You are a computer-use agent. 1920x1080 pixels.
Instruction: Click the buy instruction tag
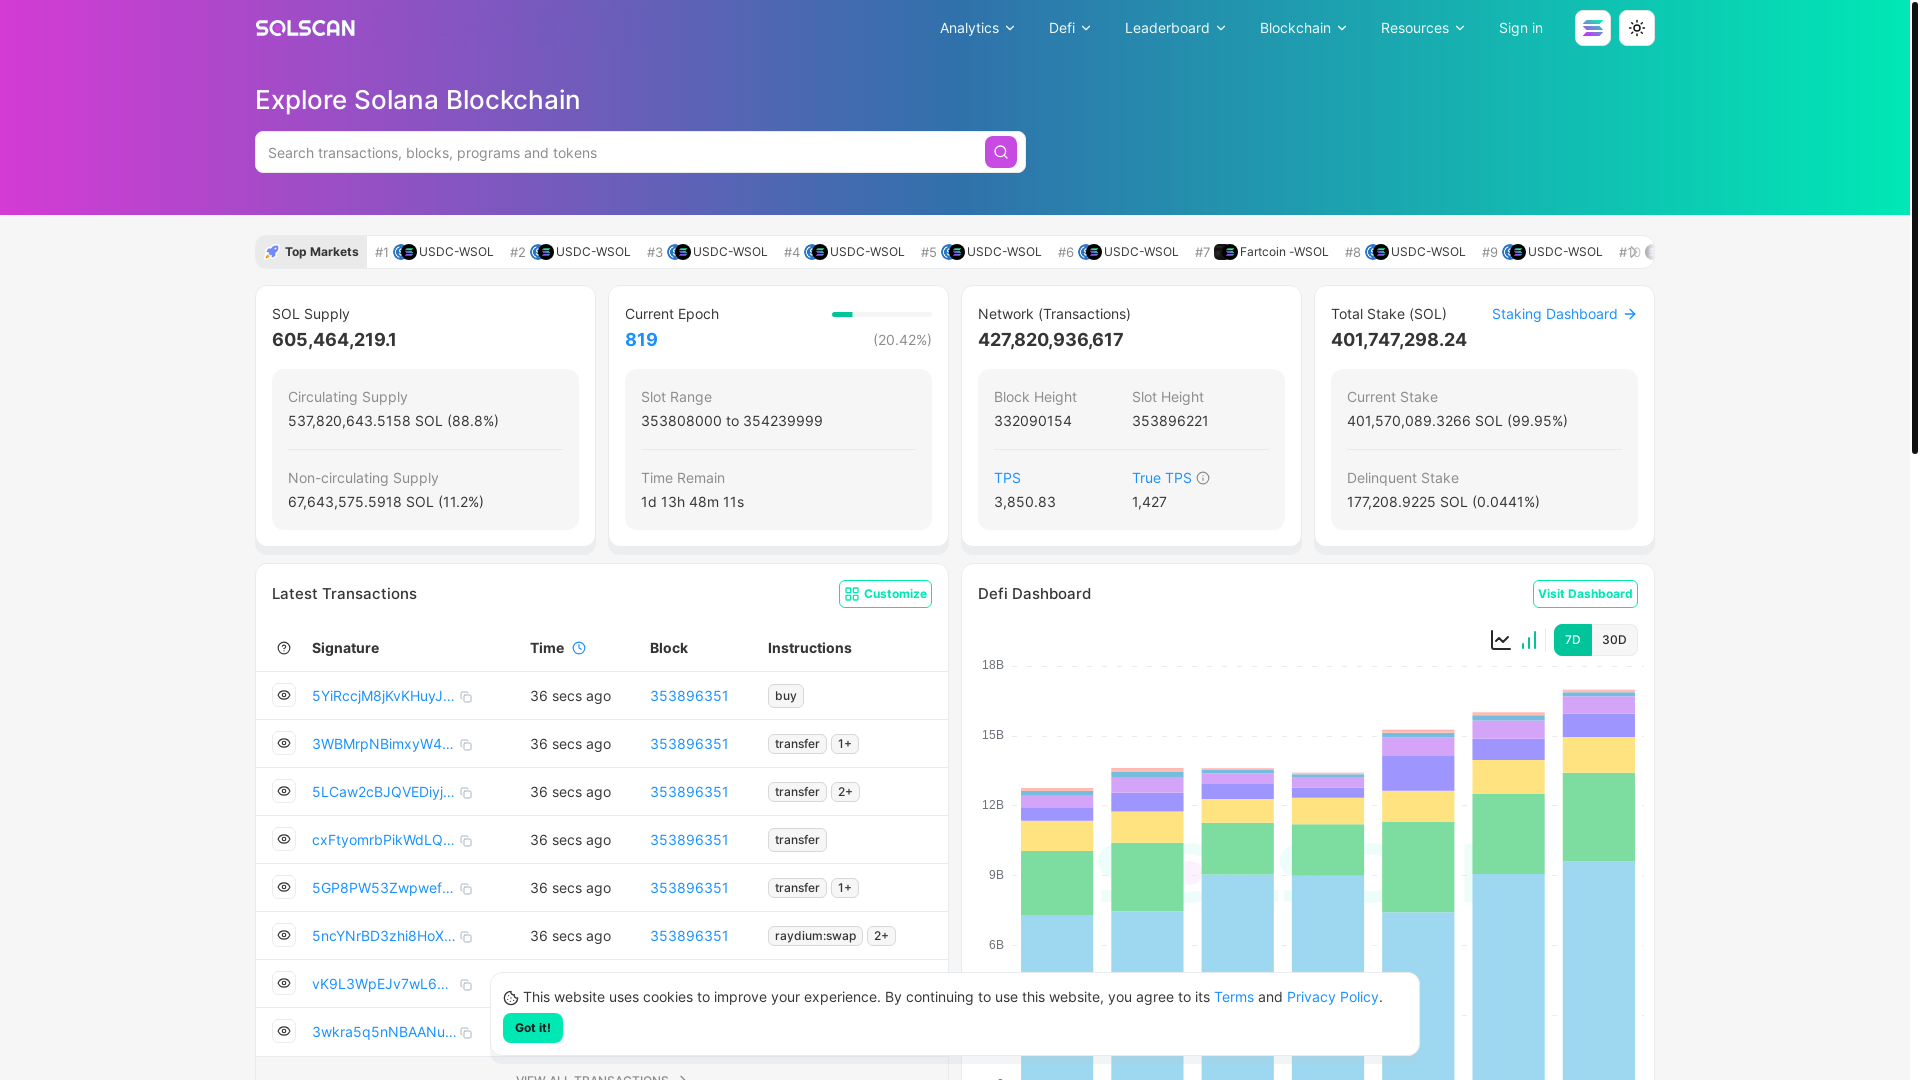[x=786, y=696]
